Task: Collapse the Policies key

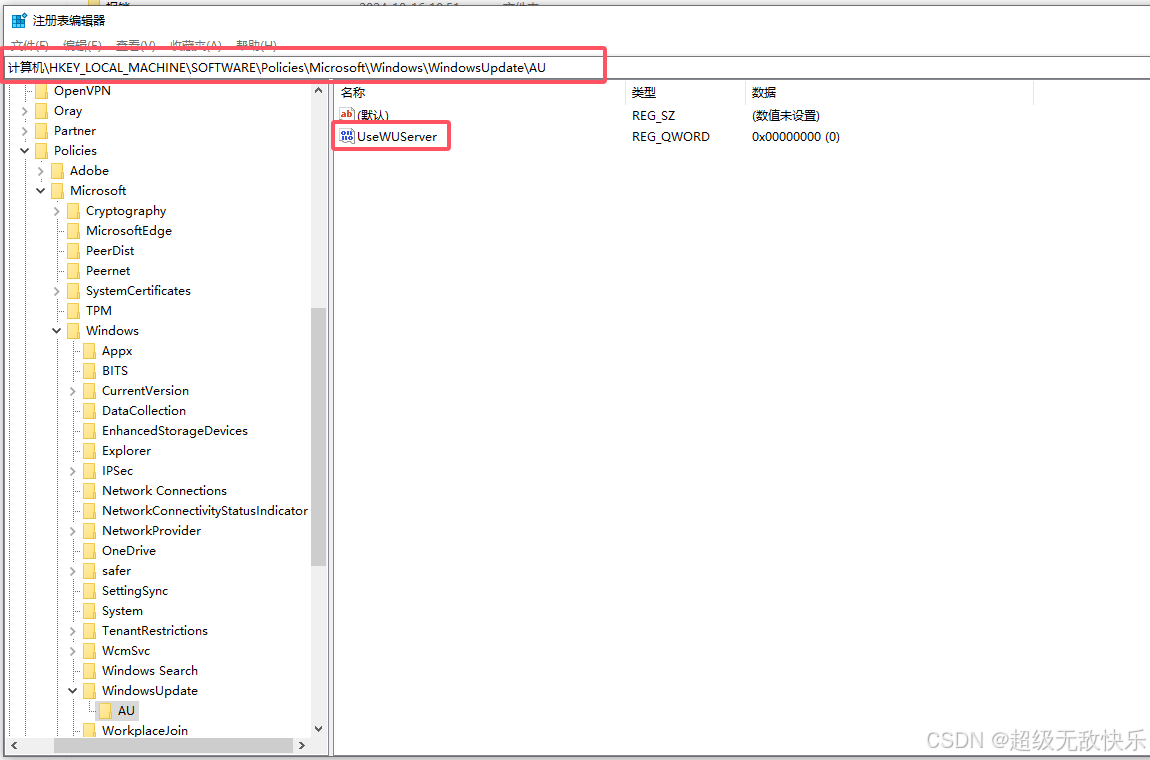Action: tap(25, 150)
